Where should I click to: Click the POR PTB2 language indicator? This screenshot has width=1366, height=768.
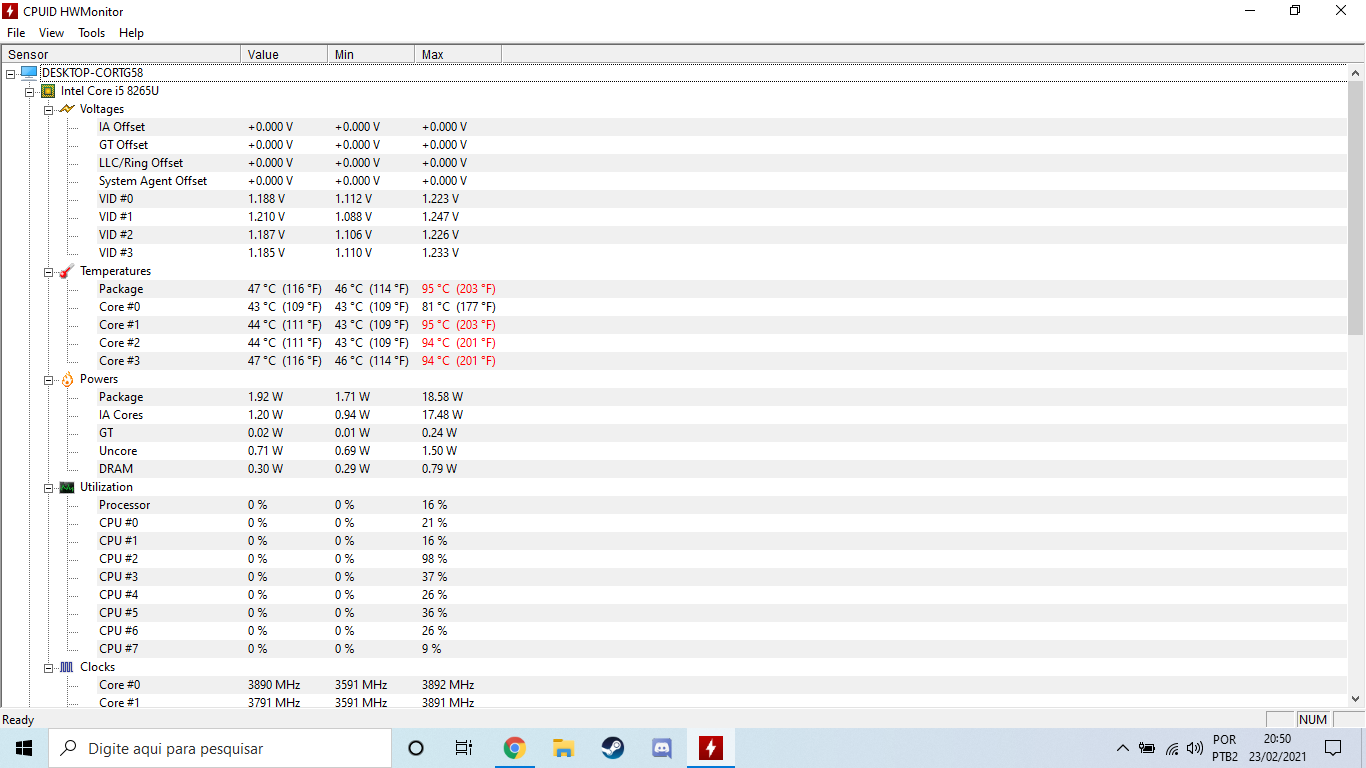(1225, 748)
